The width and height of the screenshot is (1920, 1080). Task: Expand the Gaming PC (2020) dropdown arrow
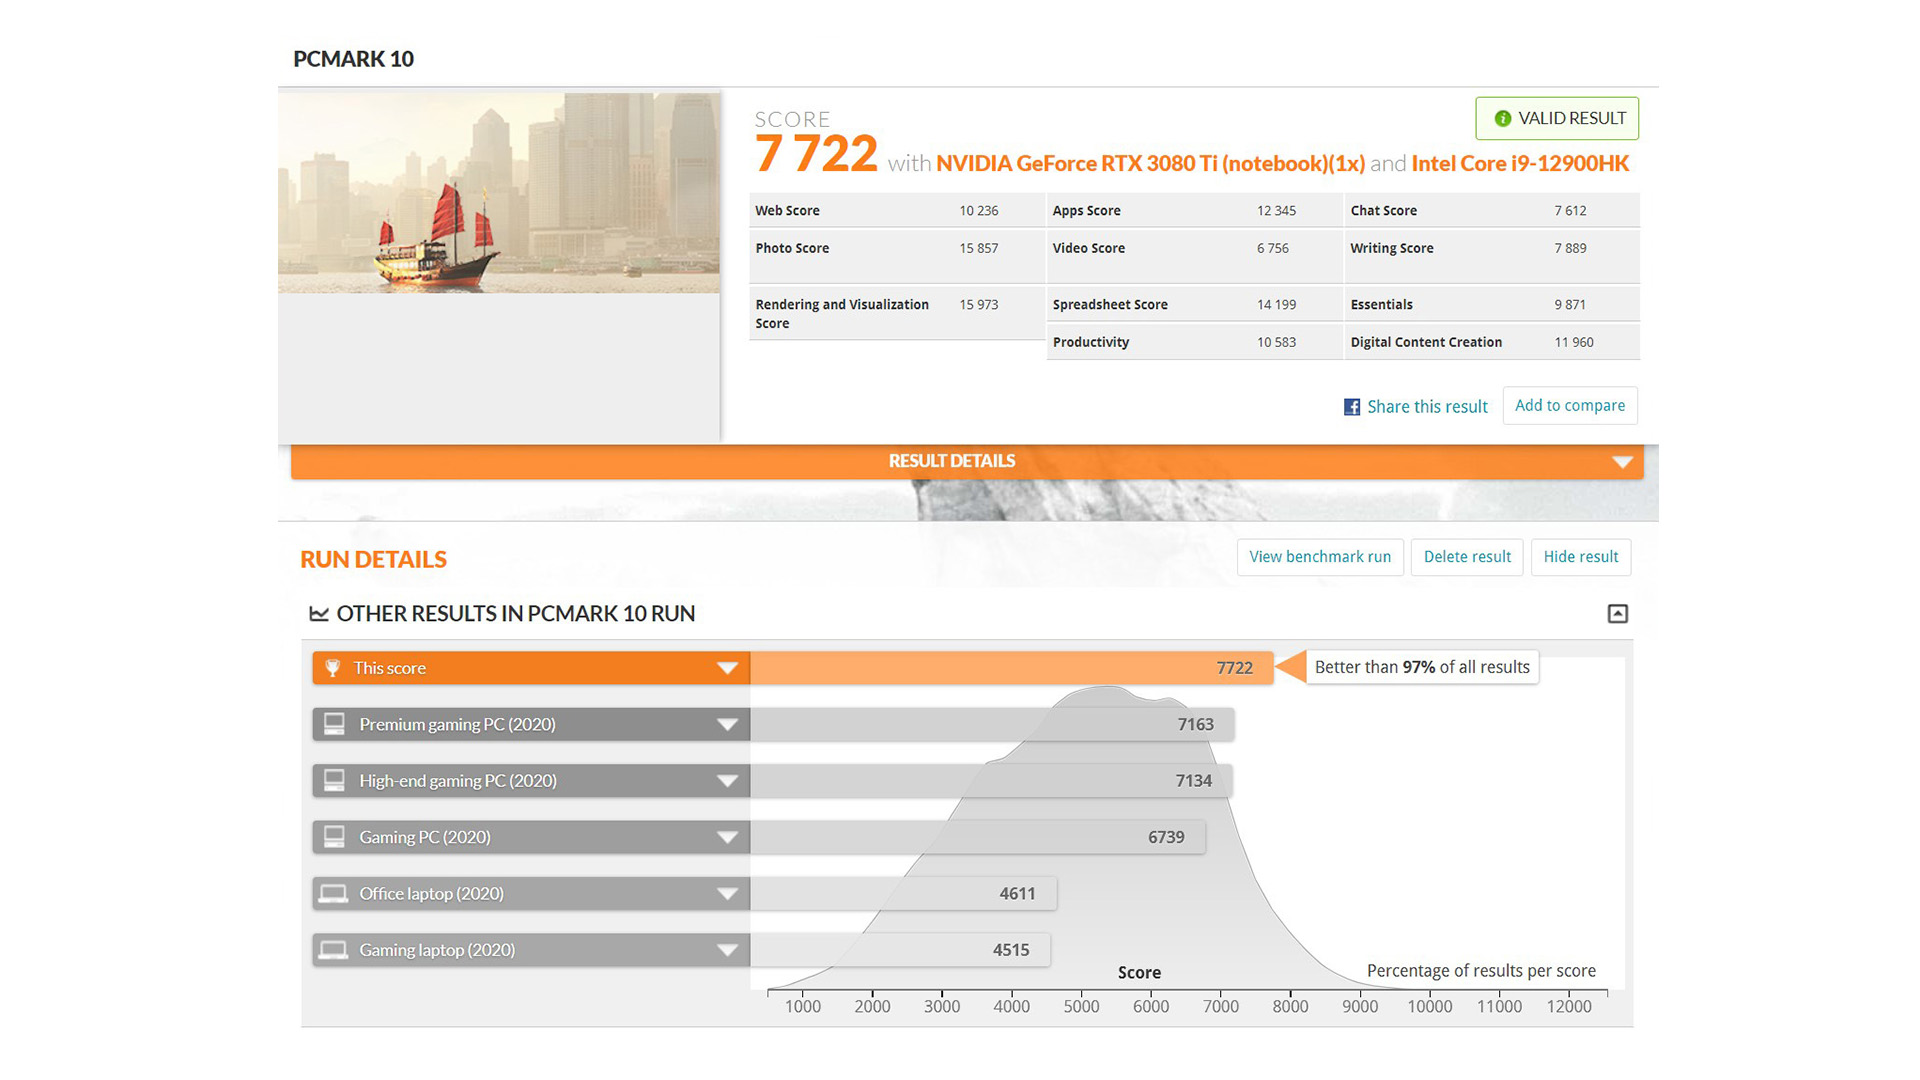point(727,837)
